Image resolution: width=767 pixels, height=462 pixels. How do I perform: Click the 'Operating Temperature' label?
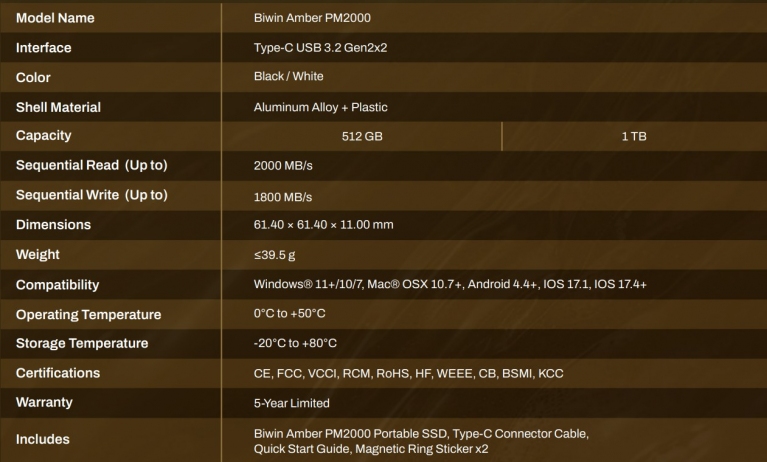89,315
